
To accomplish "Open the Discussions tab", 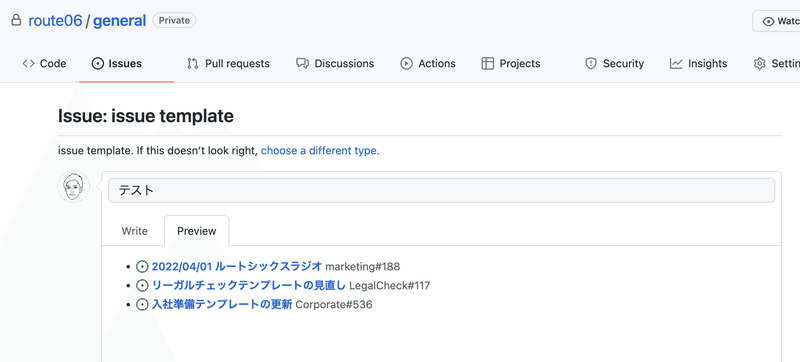I will [335, 64].
